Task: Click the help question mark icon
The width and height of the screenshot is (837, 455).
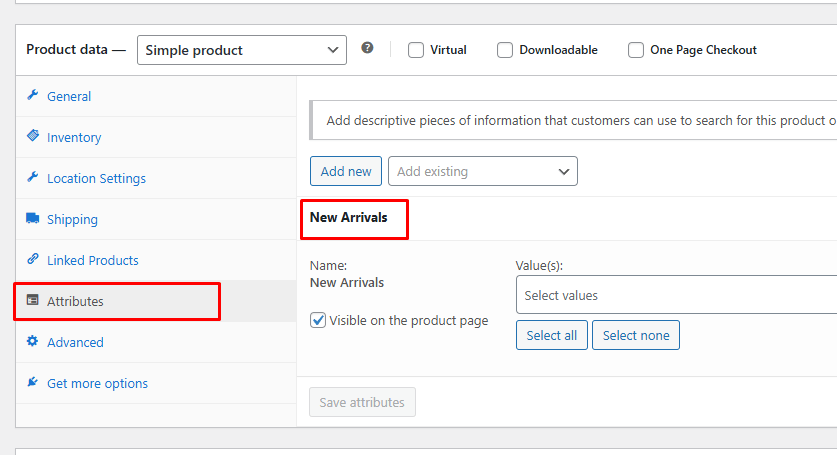Action: [367, 48]
